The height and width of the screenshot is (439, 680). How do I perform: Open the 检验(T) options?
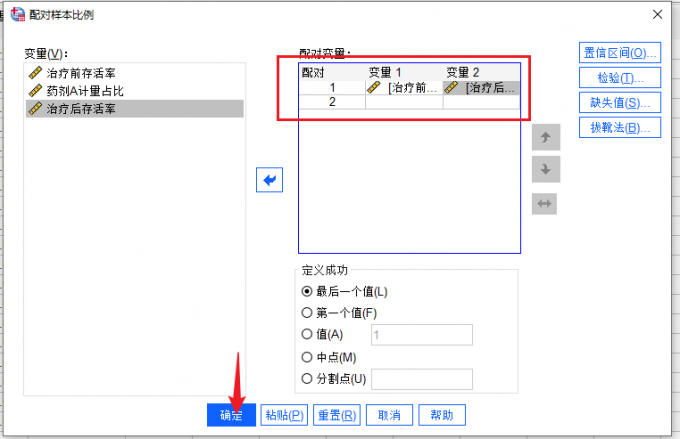click(x=620, y=78)
